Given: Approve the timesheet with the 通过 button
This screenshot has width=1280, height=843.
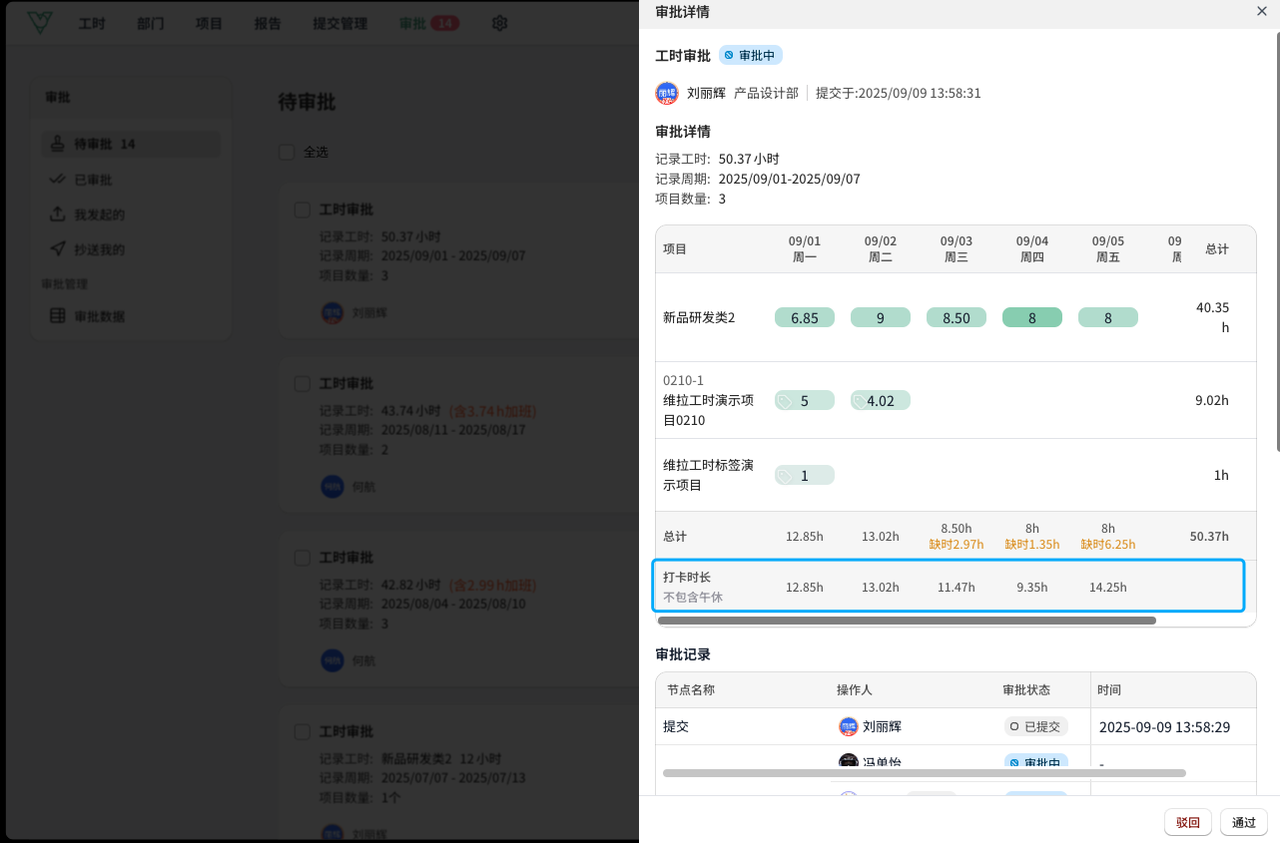Looking at the screenshot, I should pyautogui.click(x=1243, y=821).
